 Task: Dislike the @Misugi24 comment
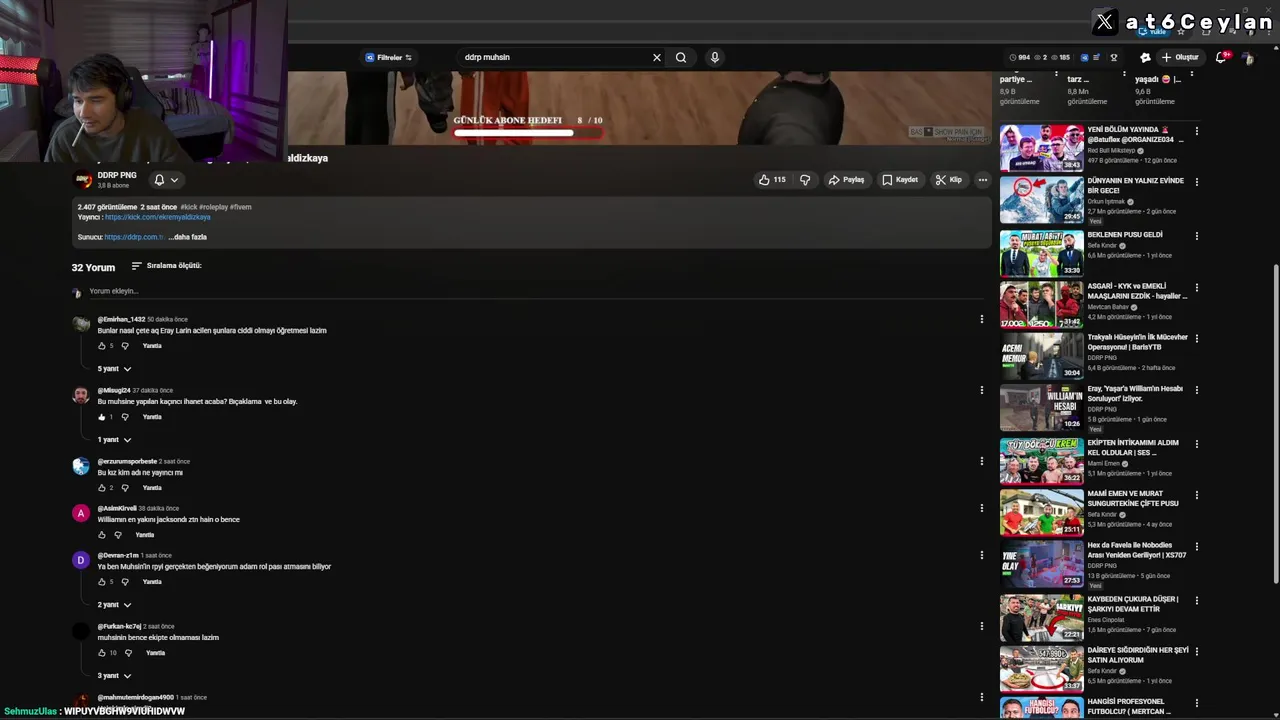click(x=125, y=417)
